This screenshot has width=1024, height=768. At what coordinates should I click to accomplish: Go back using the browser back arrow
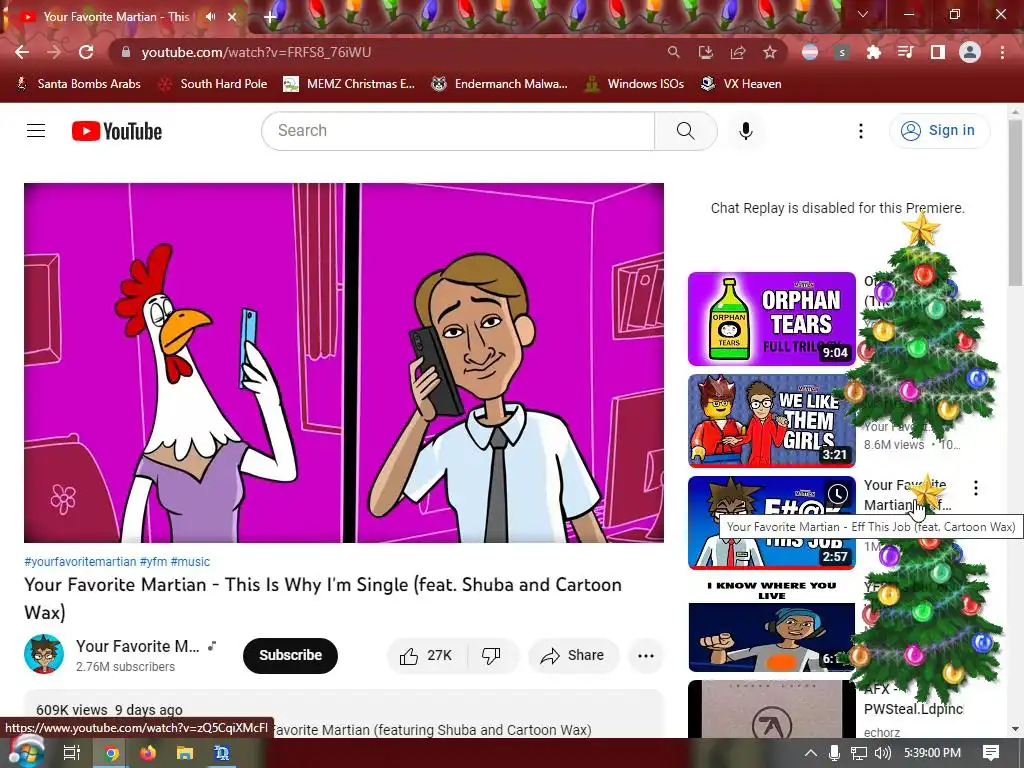[x=22, y=52]
